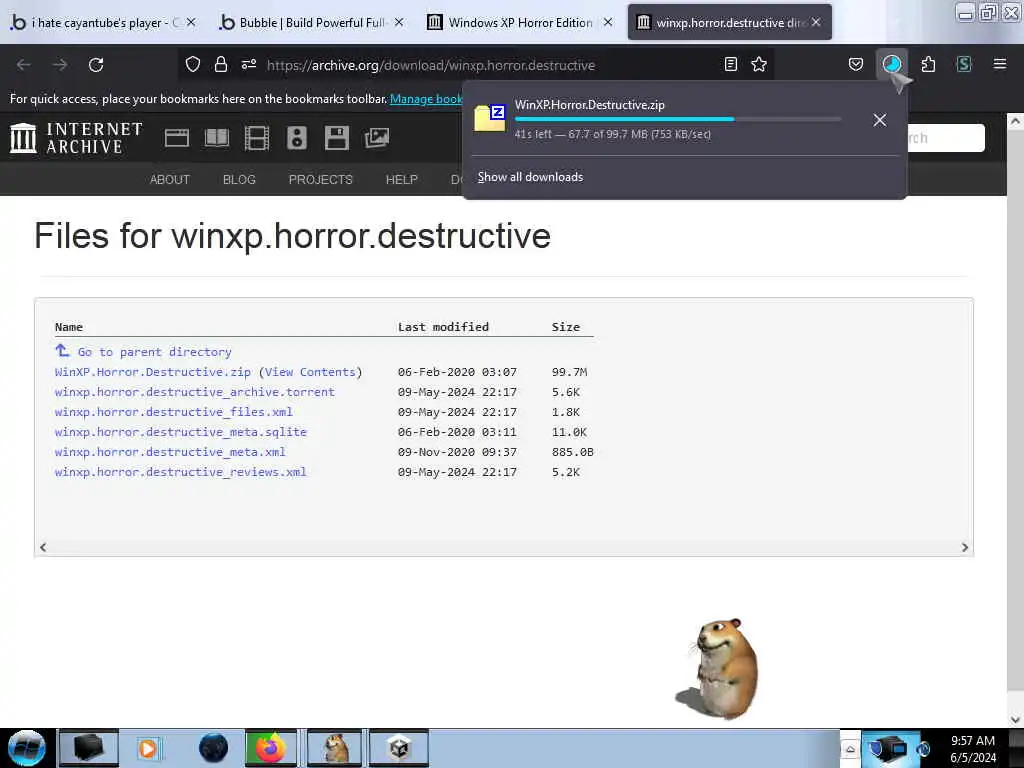Open the extensions puzzle icon

(x=928, y=64)
